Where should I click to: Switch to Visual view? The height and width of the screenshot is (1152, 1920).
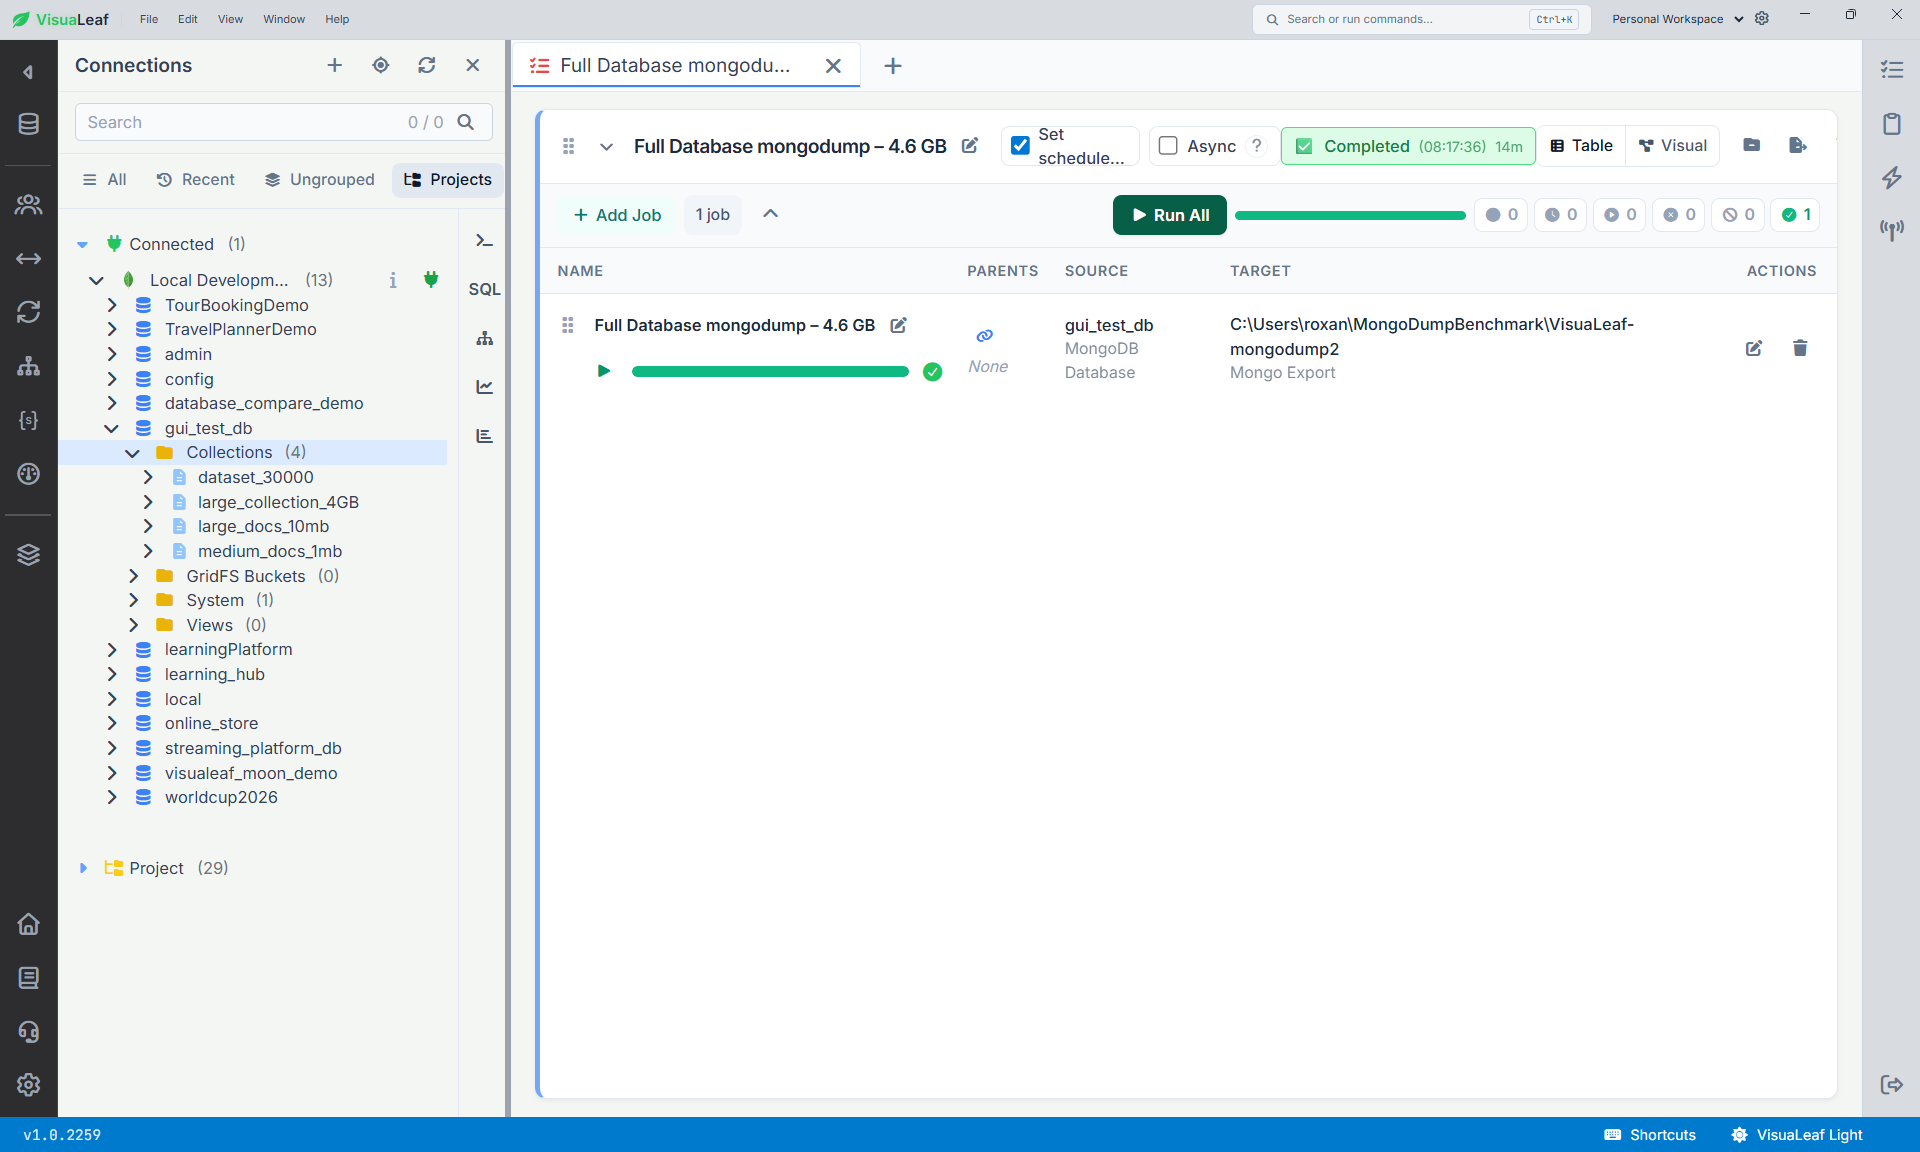pos(1673,146)
